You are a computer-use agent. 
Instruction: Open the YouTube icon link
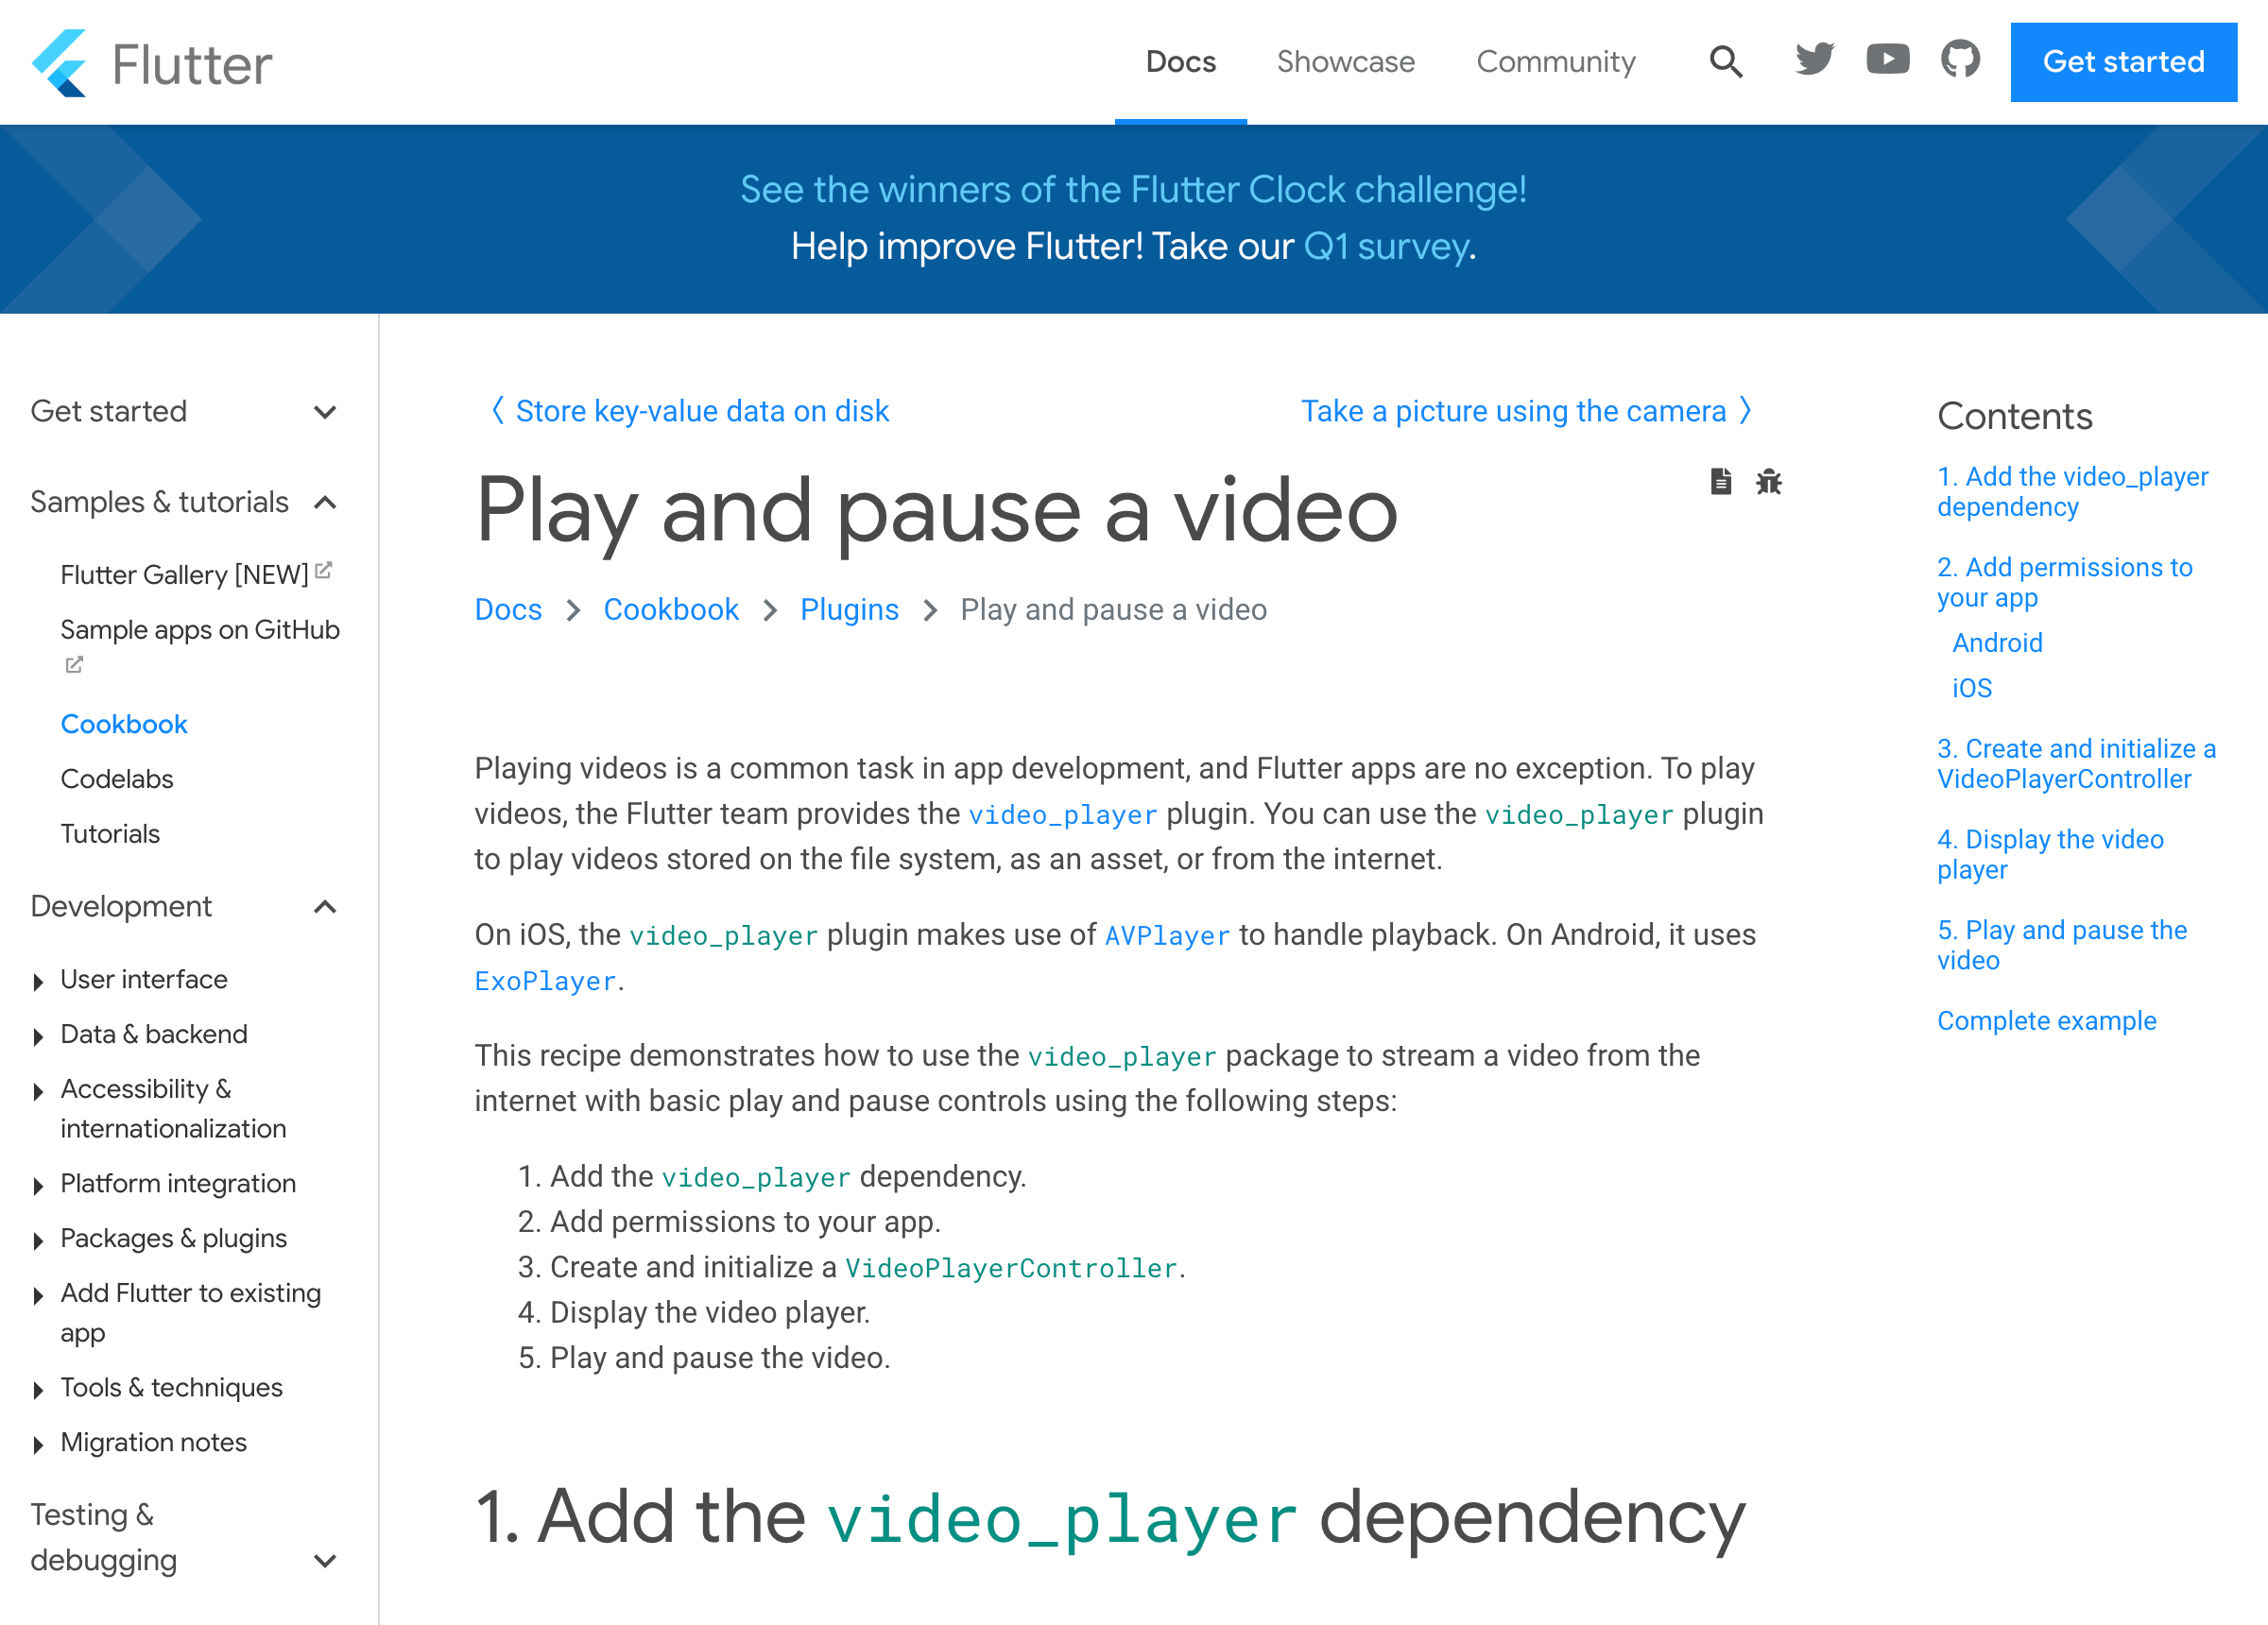coord(1887,60)
